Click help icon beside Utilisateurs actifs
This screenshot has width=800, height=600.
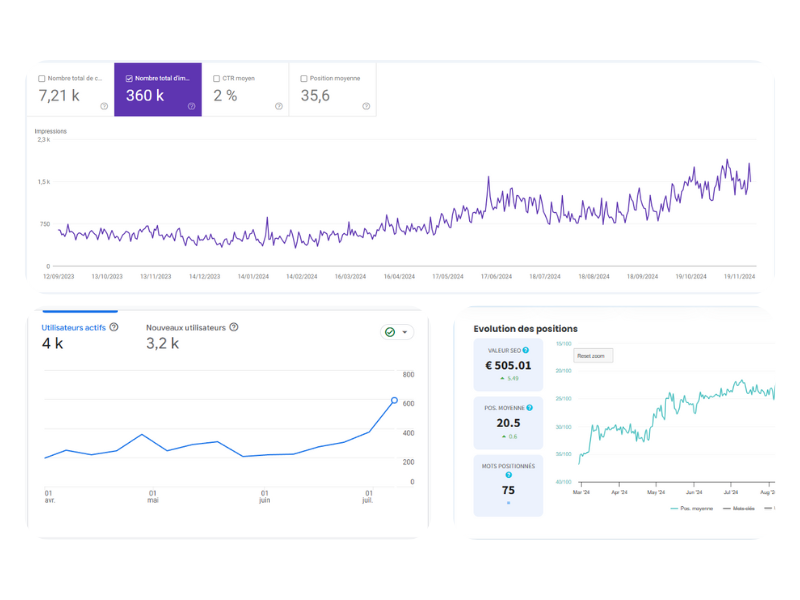(x=114, y=327)
